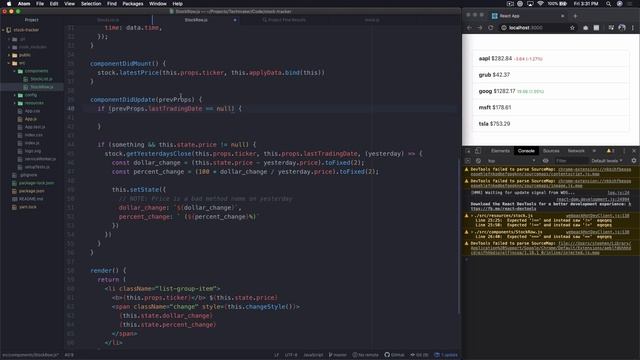Switch to the active StockRow.js editor tab
The height and width of the screenshot is (360, 640).
[x=196, y=20]
